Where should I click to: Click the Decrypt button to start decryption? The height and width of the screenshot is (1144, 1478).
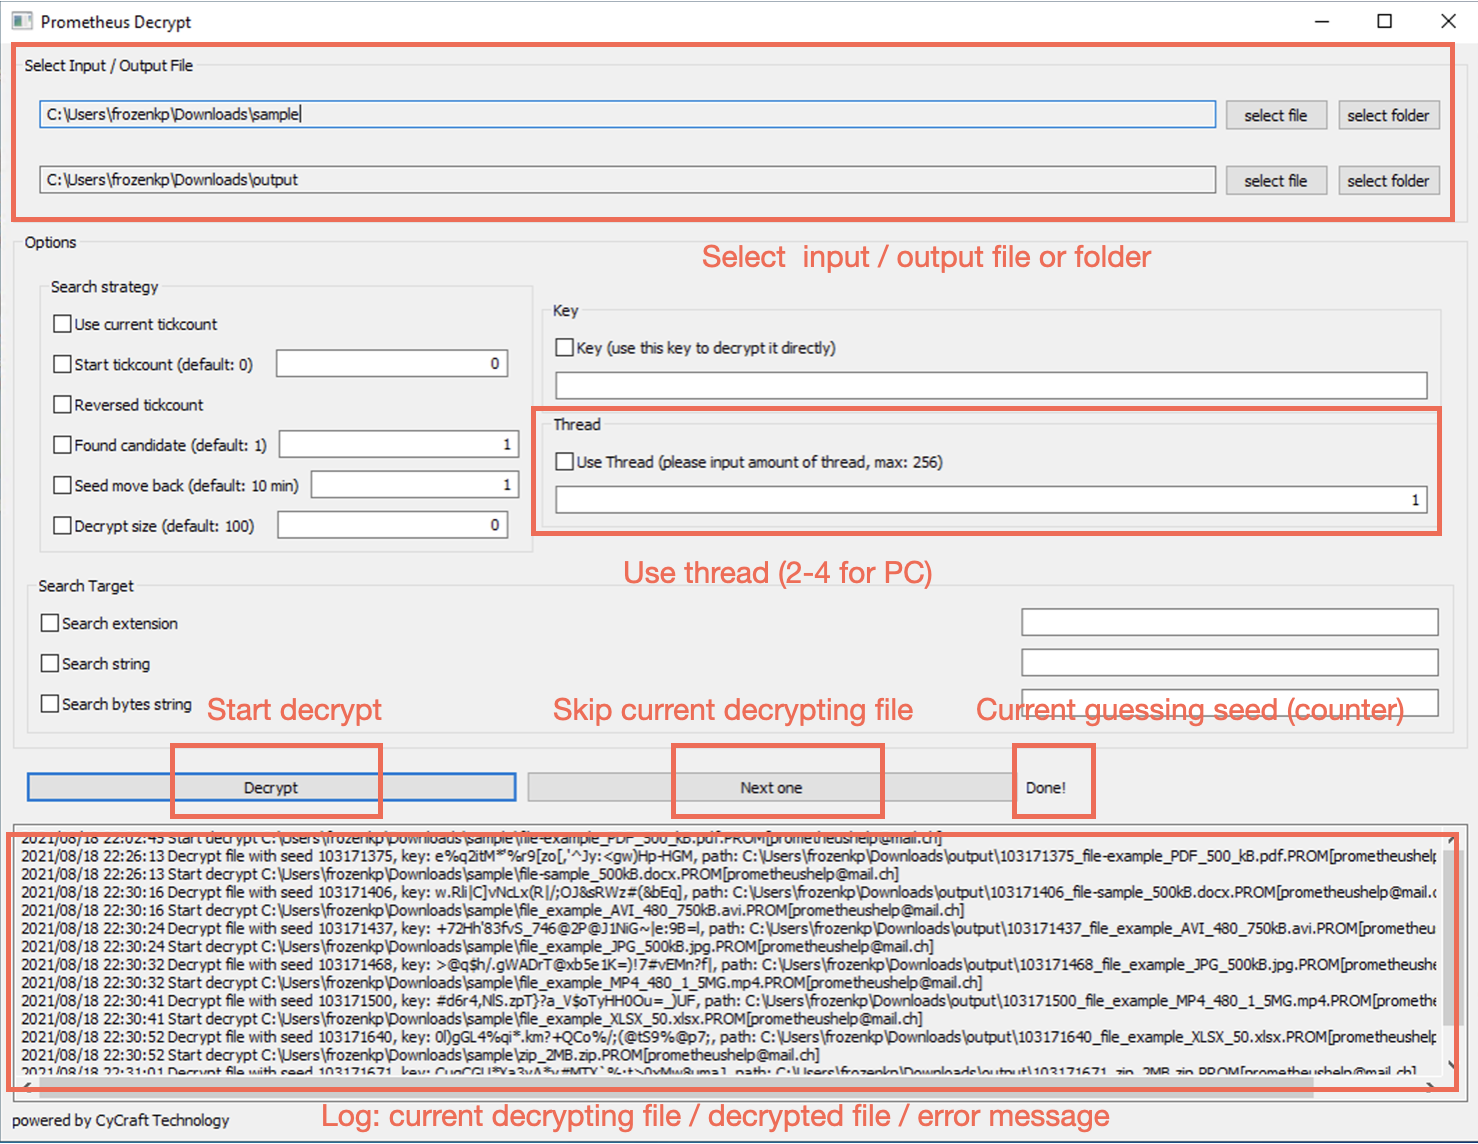pos(271,788)
